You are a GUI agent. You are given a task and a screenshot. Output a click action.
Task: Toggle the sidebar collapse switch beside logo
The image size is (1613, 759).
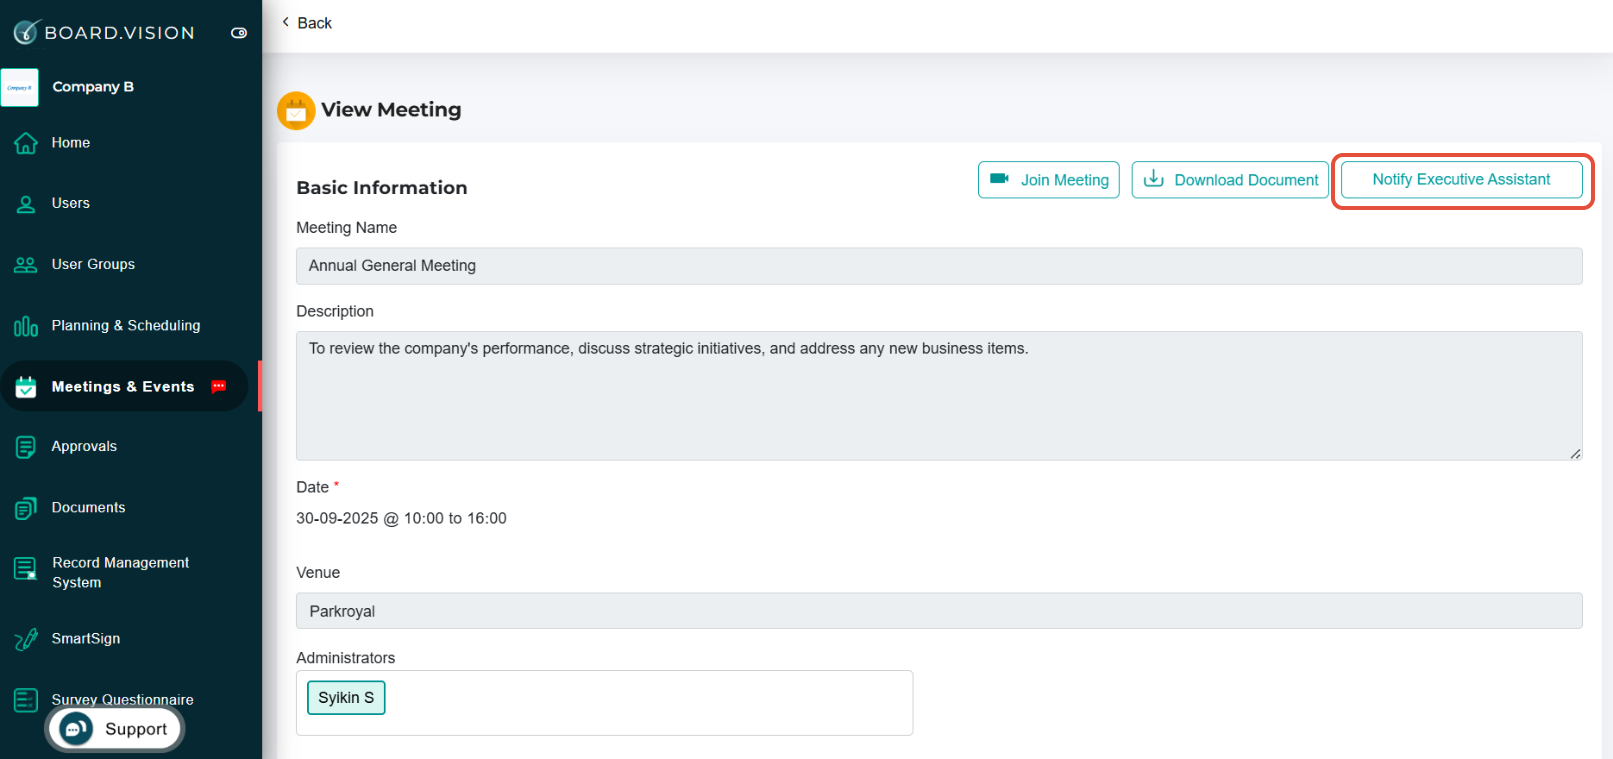coord(239,33)
